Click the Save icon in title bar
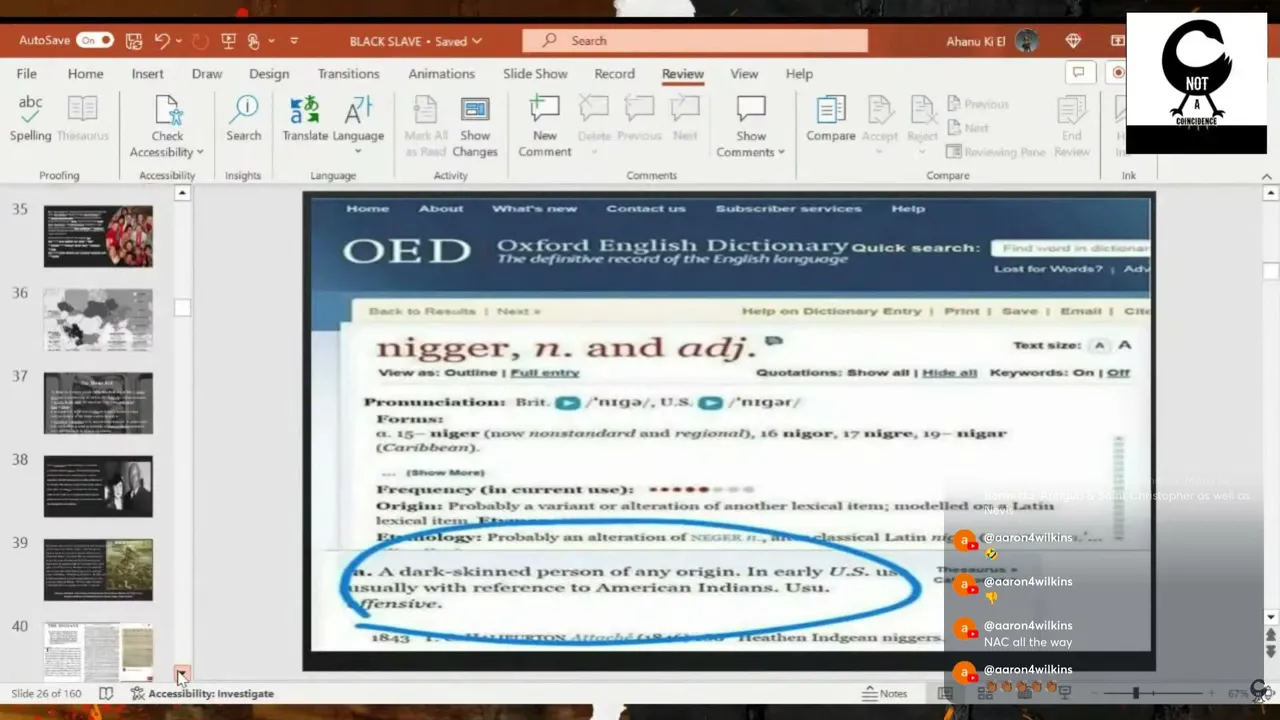Screen dimensions: 1280x720 coord(134,41)
